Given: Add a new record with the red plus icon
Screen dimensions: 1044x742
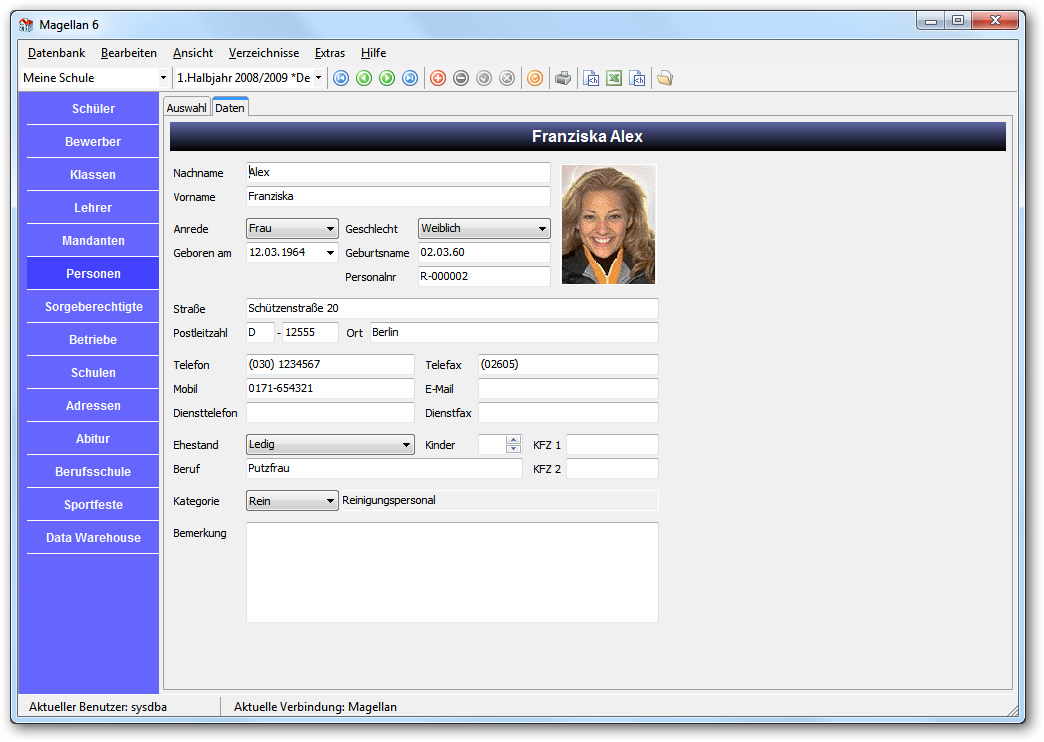Looking at the screenshot, I should tap(438, 79).
